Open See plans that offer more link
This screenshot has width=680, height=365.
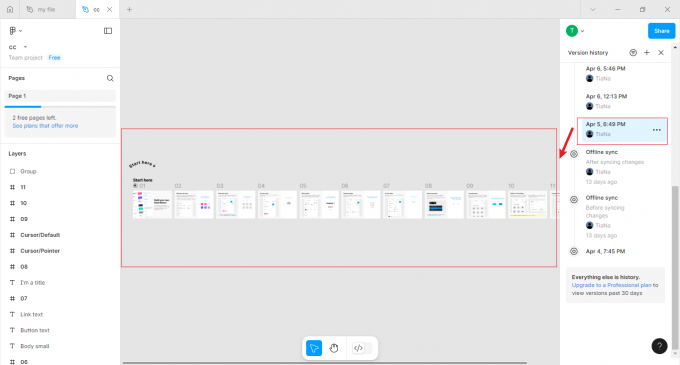45,126
